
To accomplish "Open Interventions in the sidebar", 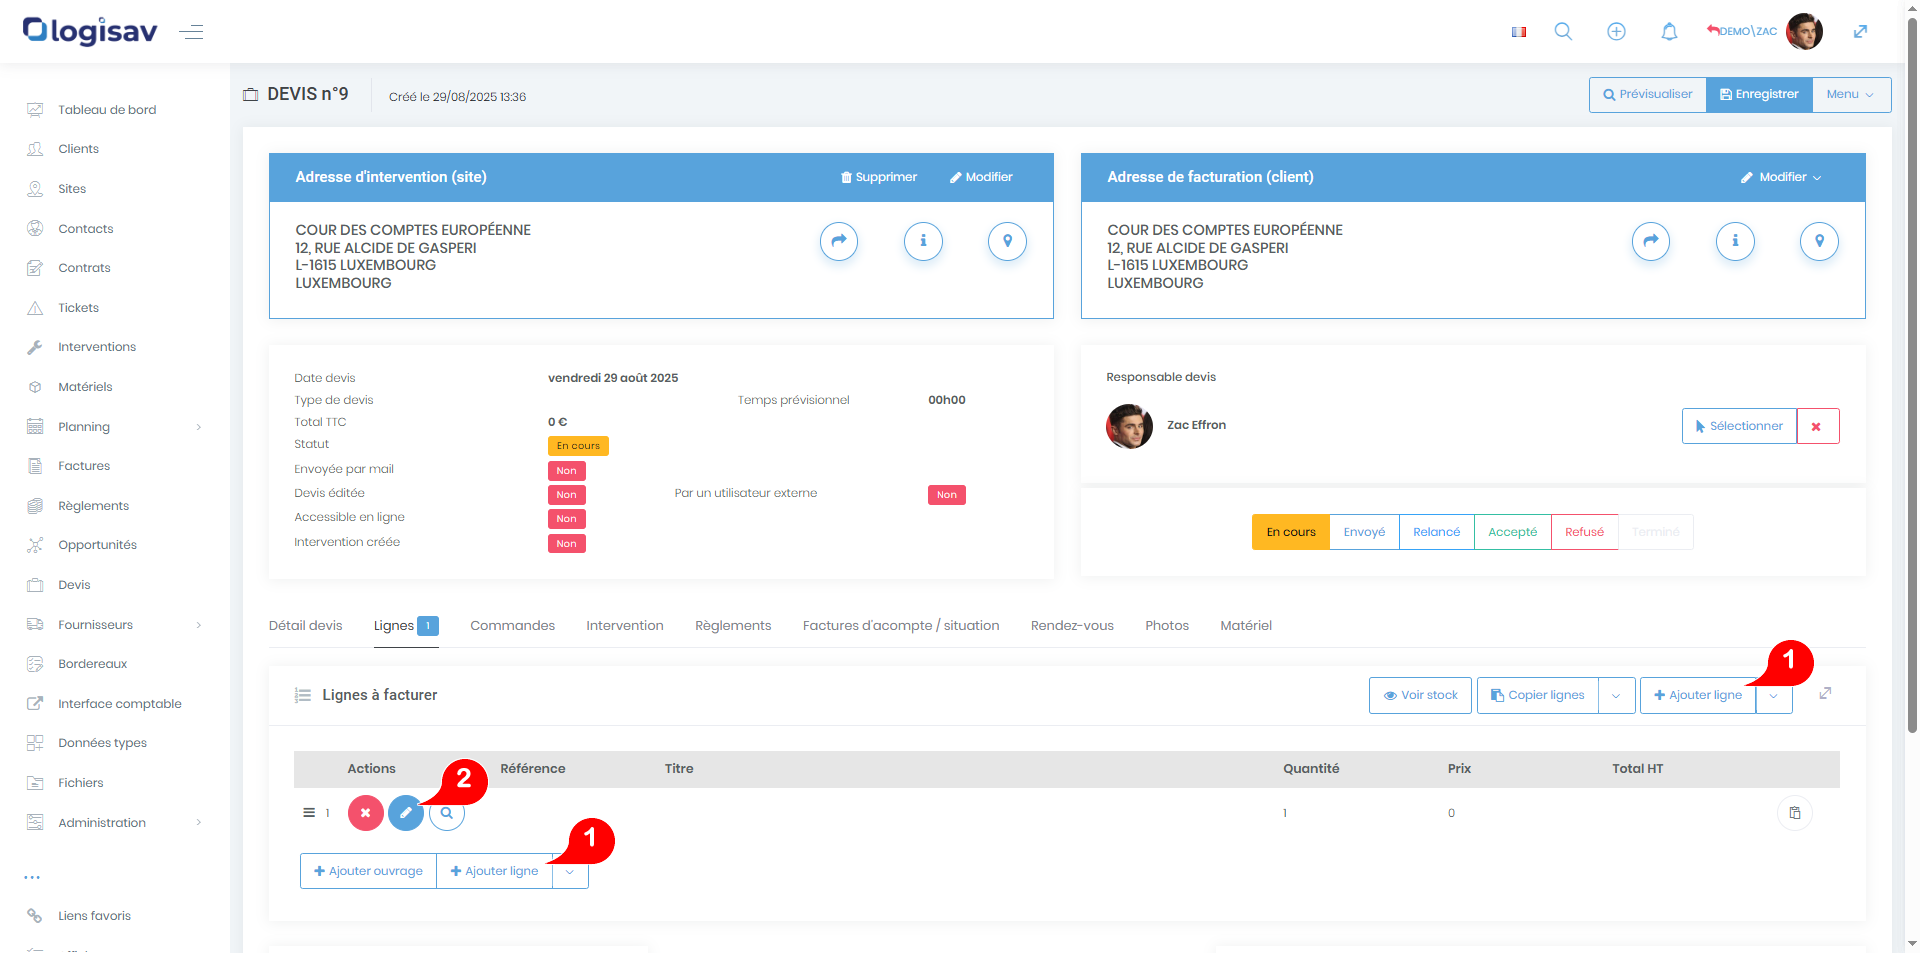I will click(x=97, y=347).
